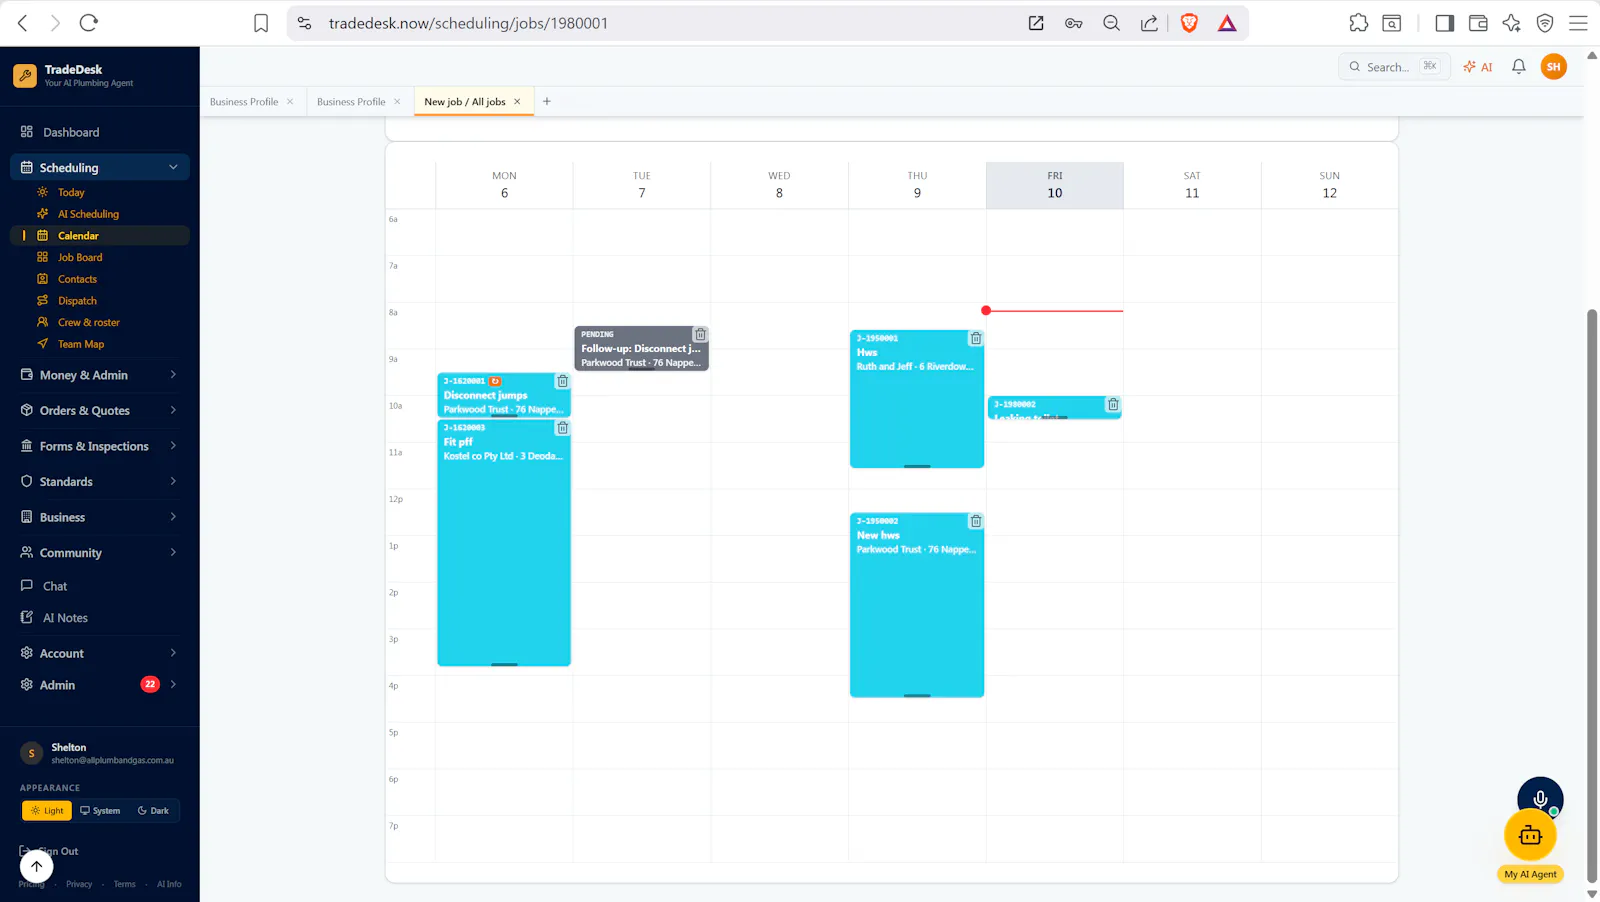The width and height of the screenshot is (1600, 902).
Task: Reload the browser page
Action: click(x=89, y=23)
